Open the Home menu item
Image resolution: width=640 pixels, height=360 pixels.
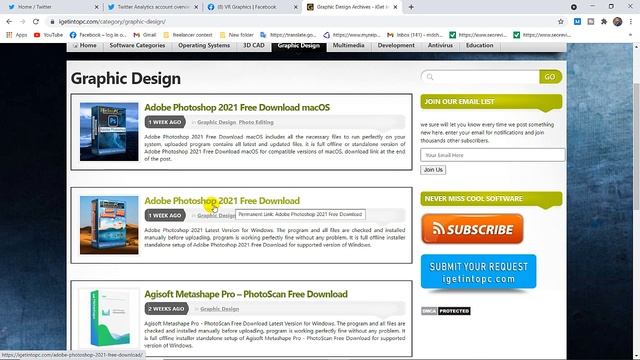tap(84, 45)
